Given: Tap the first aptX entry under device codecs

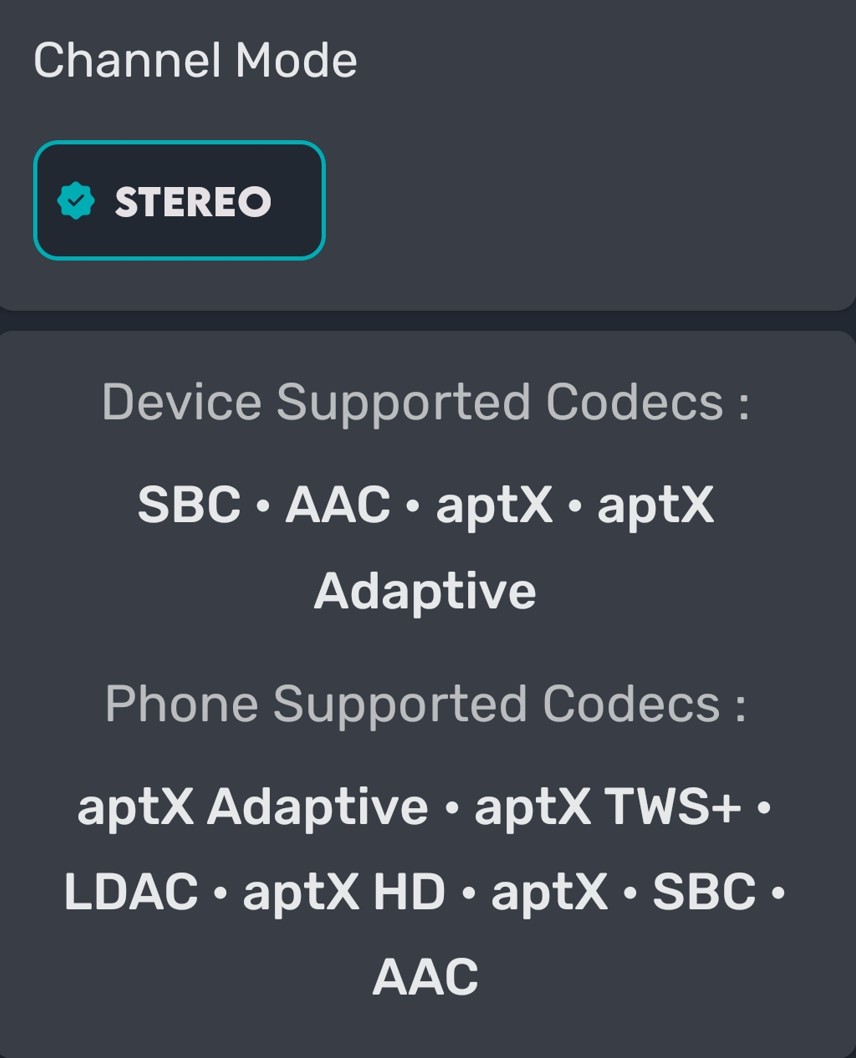Looking at the screenshot, I should pyautogui.click(x=494, y=505).
